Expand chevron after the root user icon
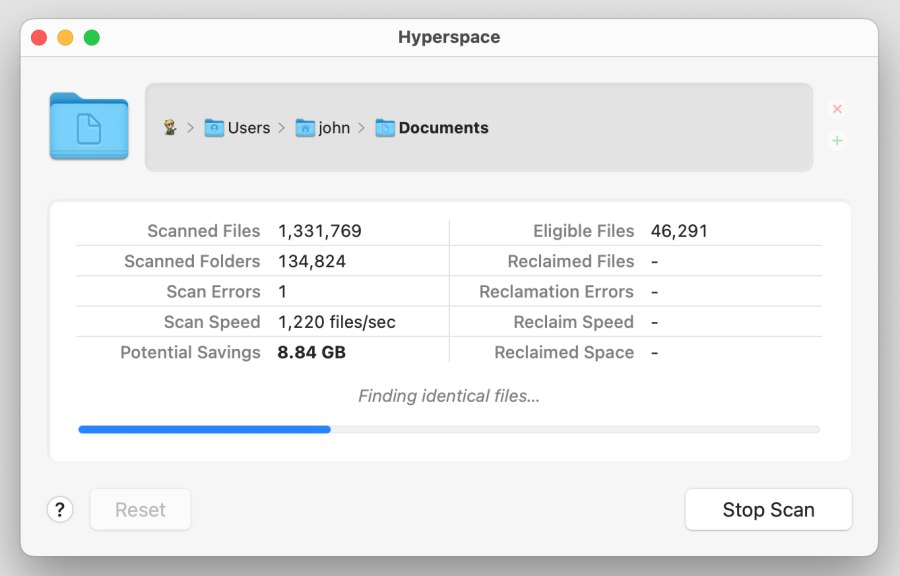This screenshot has height=576, width=900. click(x=191, y=127)
